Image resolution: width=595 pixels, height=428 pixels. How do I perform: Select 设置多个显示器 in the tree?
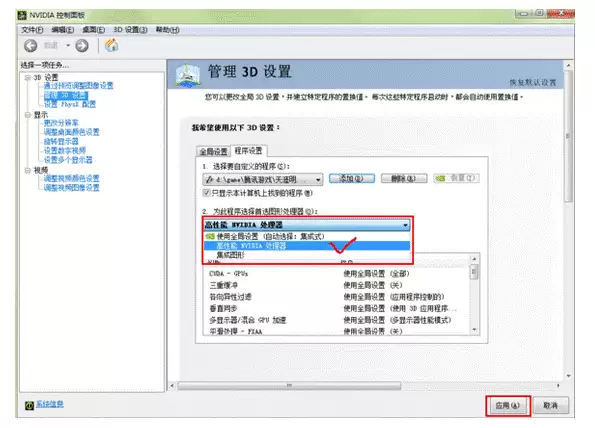click(x=68, y=160)
